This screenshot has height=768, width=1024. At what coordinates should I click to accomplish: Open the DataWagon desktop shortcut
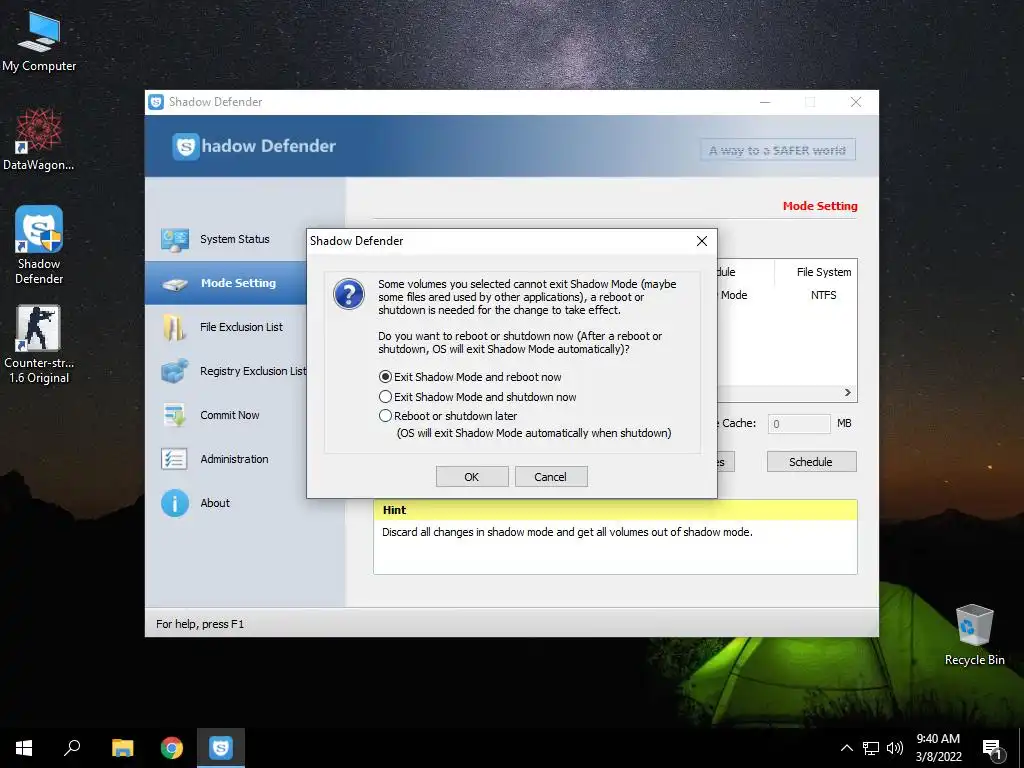(x=39, y=139)
